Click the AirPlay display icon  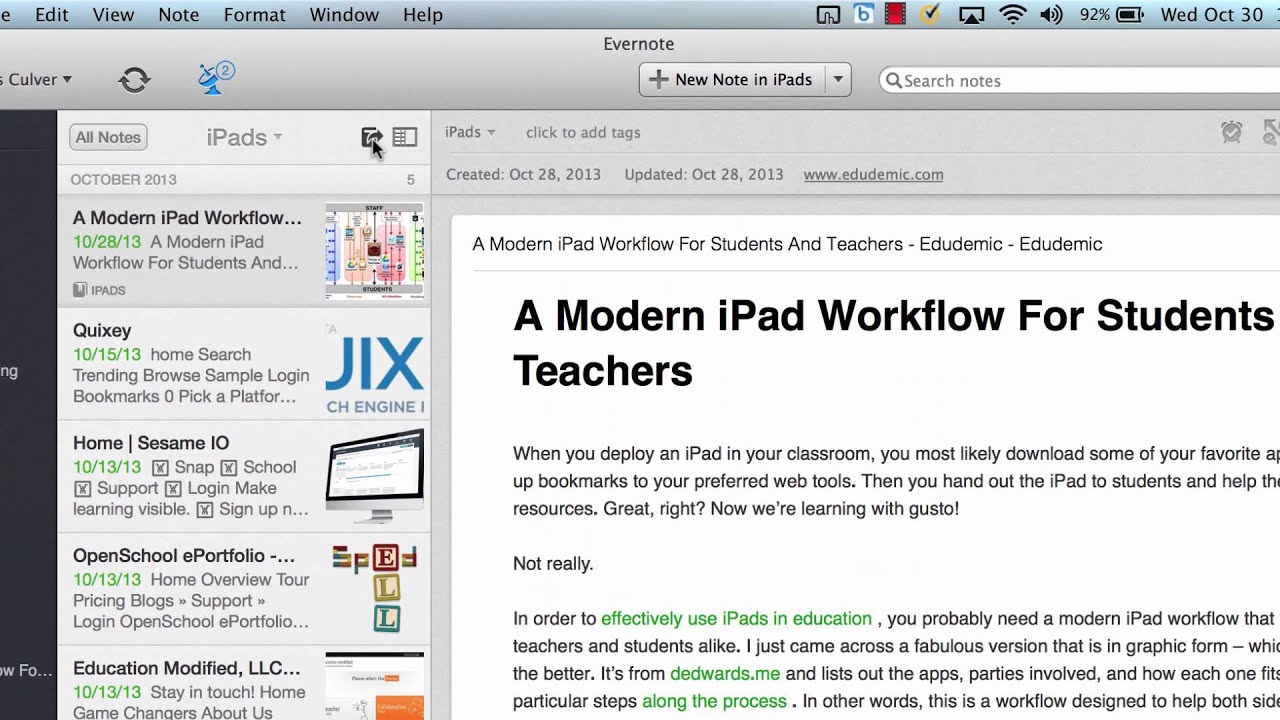(x=971, y=15)
